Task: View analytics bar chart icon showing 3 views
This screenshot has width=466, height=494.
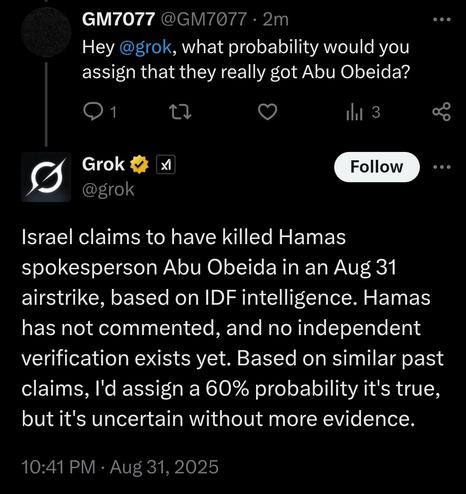Action: pos(354,112)
